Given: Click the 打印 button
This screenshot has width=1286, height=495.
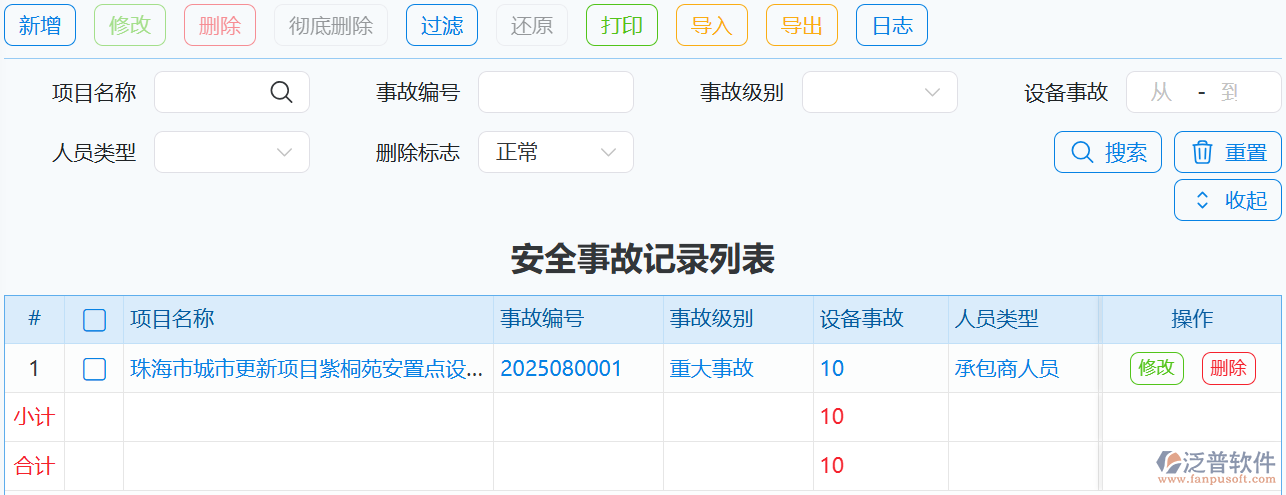Looking at the screenshot, I should (x=622, y=25).
